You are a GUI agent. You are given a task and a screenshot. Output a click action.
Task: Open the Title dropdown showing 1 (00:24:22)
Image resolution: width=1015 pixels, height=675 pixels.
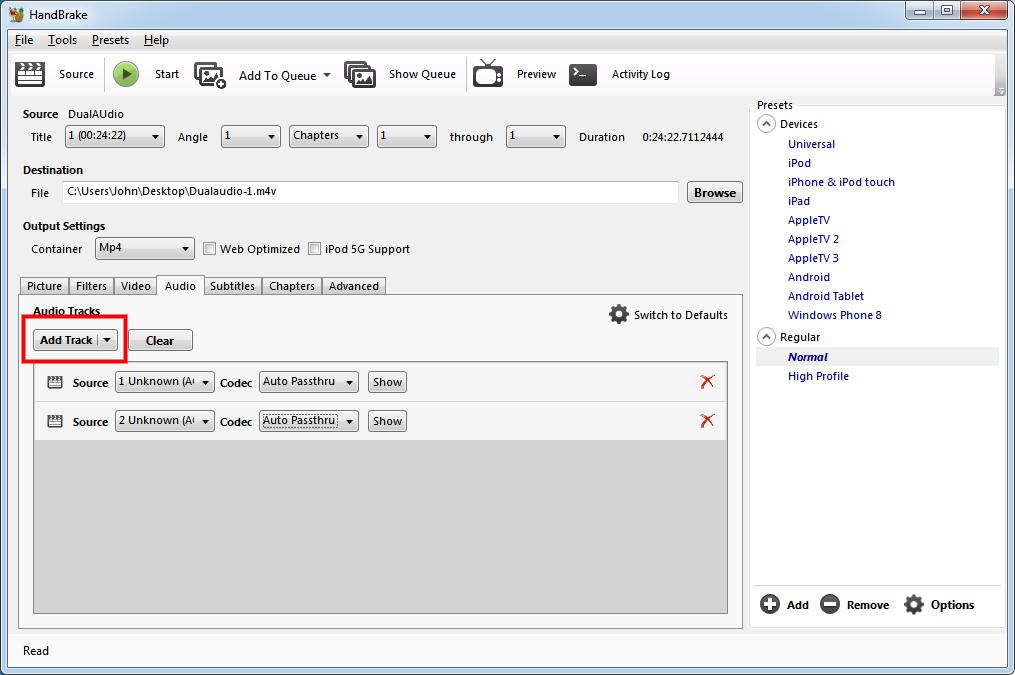coord(114,137)
